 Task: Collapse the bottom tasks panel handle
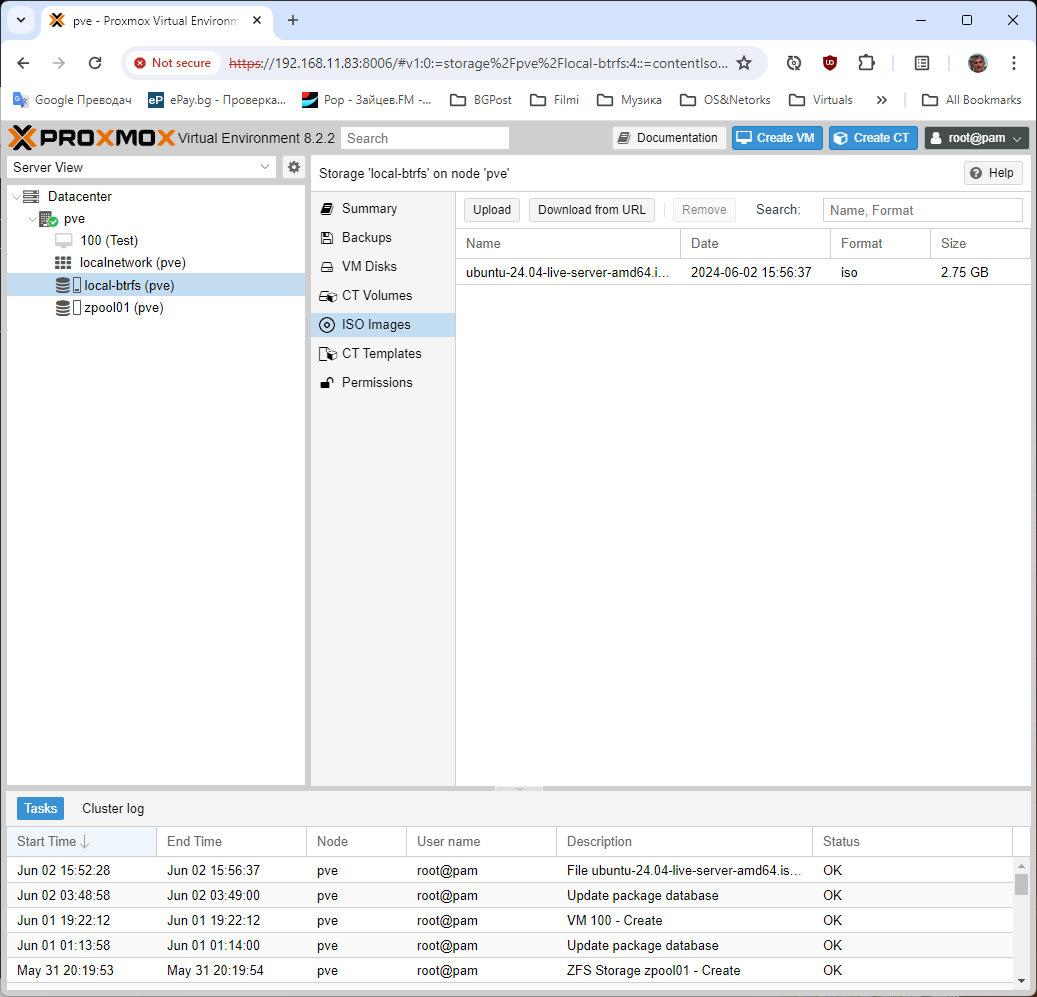[x=519, y=789]
